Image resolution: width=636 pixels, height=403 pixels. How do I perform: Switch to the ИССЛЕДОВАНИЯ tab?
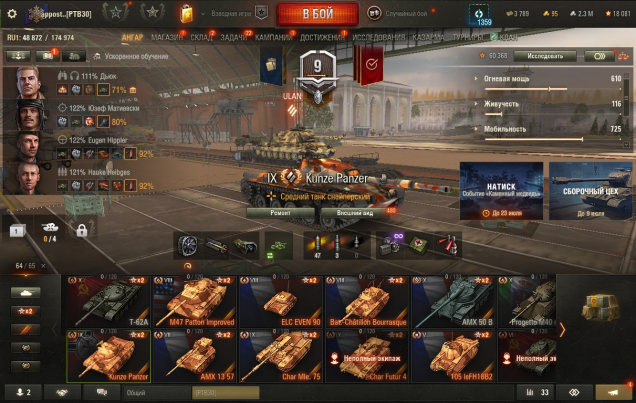pos(378,37)
